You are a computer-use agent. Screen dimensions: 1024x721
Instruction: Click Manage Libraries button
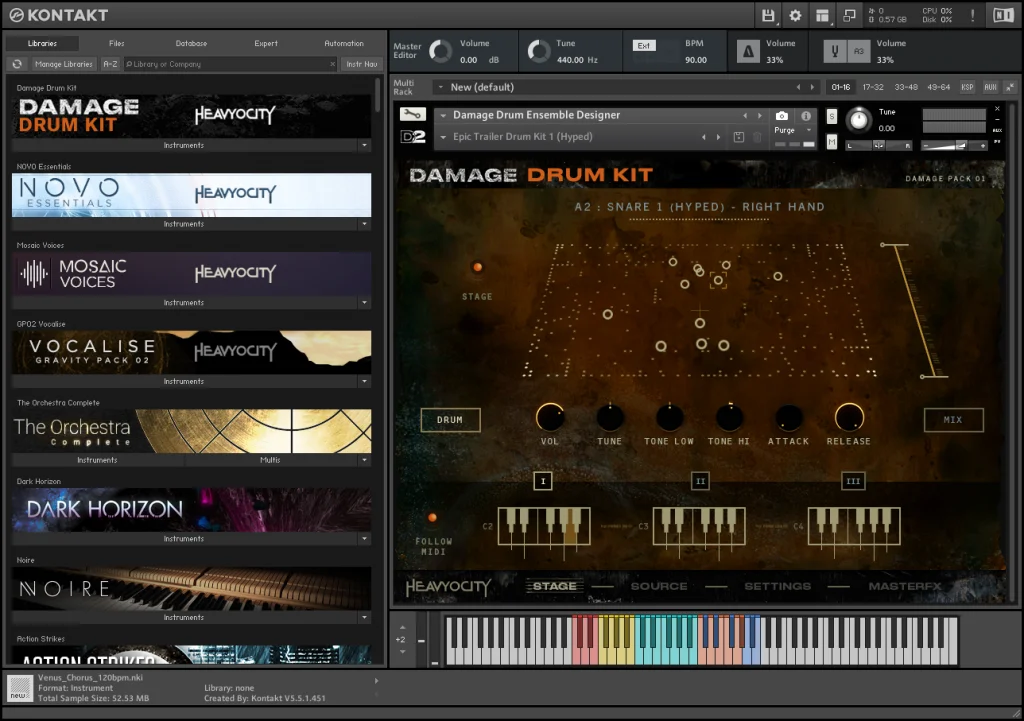pos(63,64)
